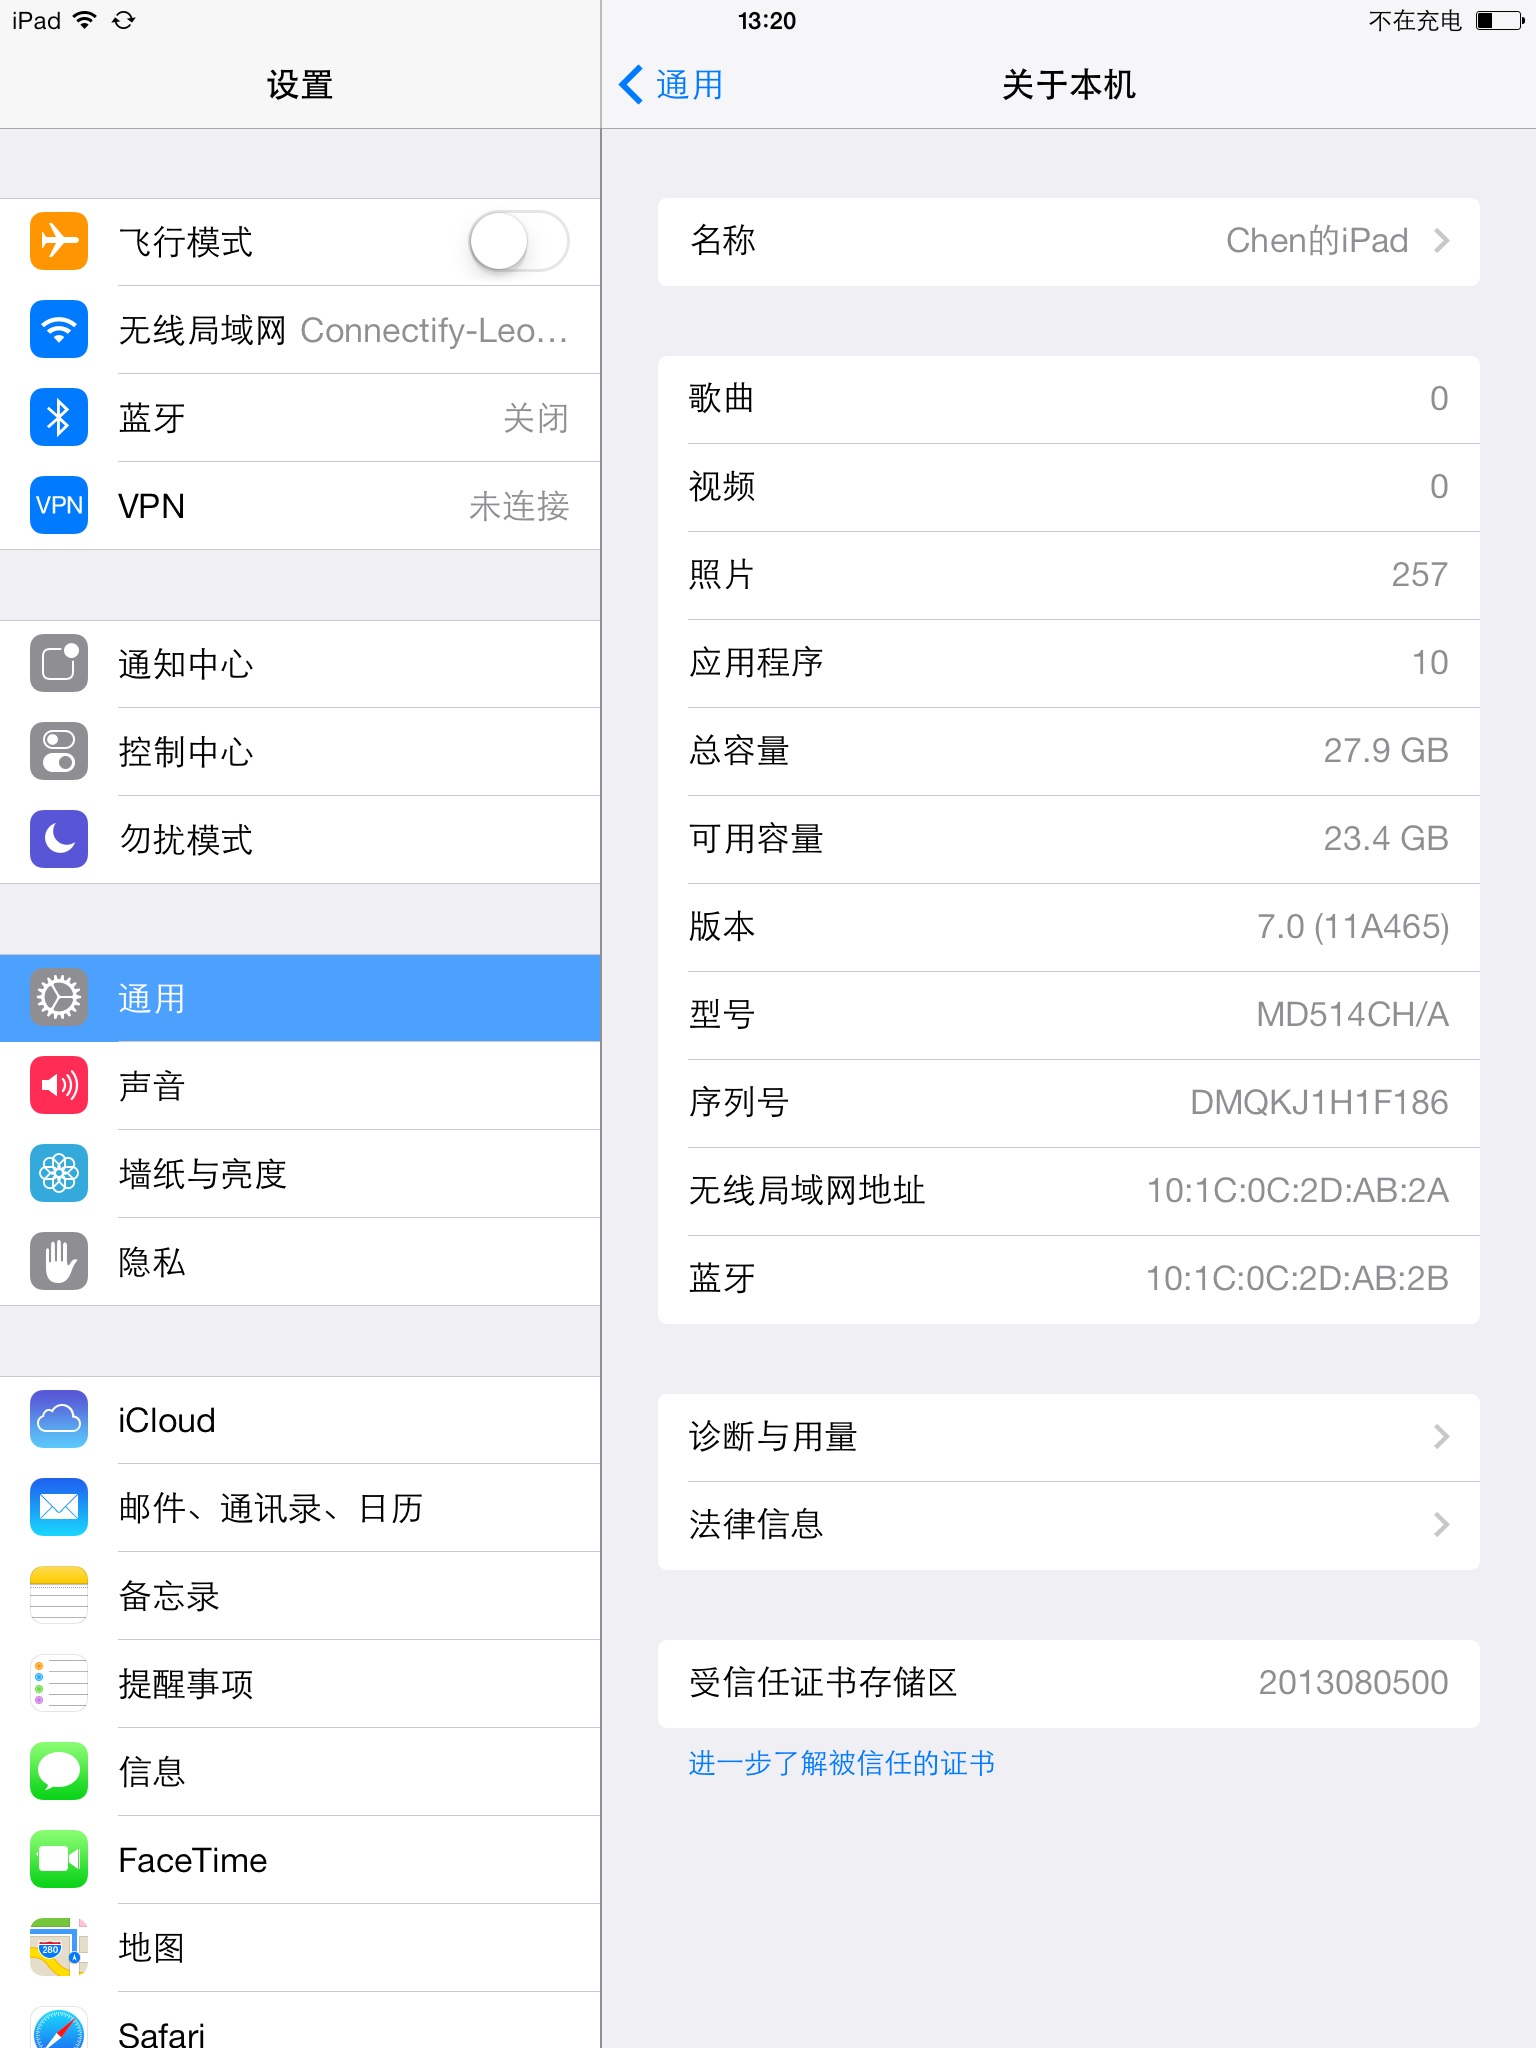Expand the 名称 Chen的iPad chevron
This screenshot has height=2048, width=1536.
[1441, 241]
